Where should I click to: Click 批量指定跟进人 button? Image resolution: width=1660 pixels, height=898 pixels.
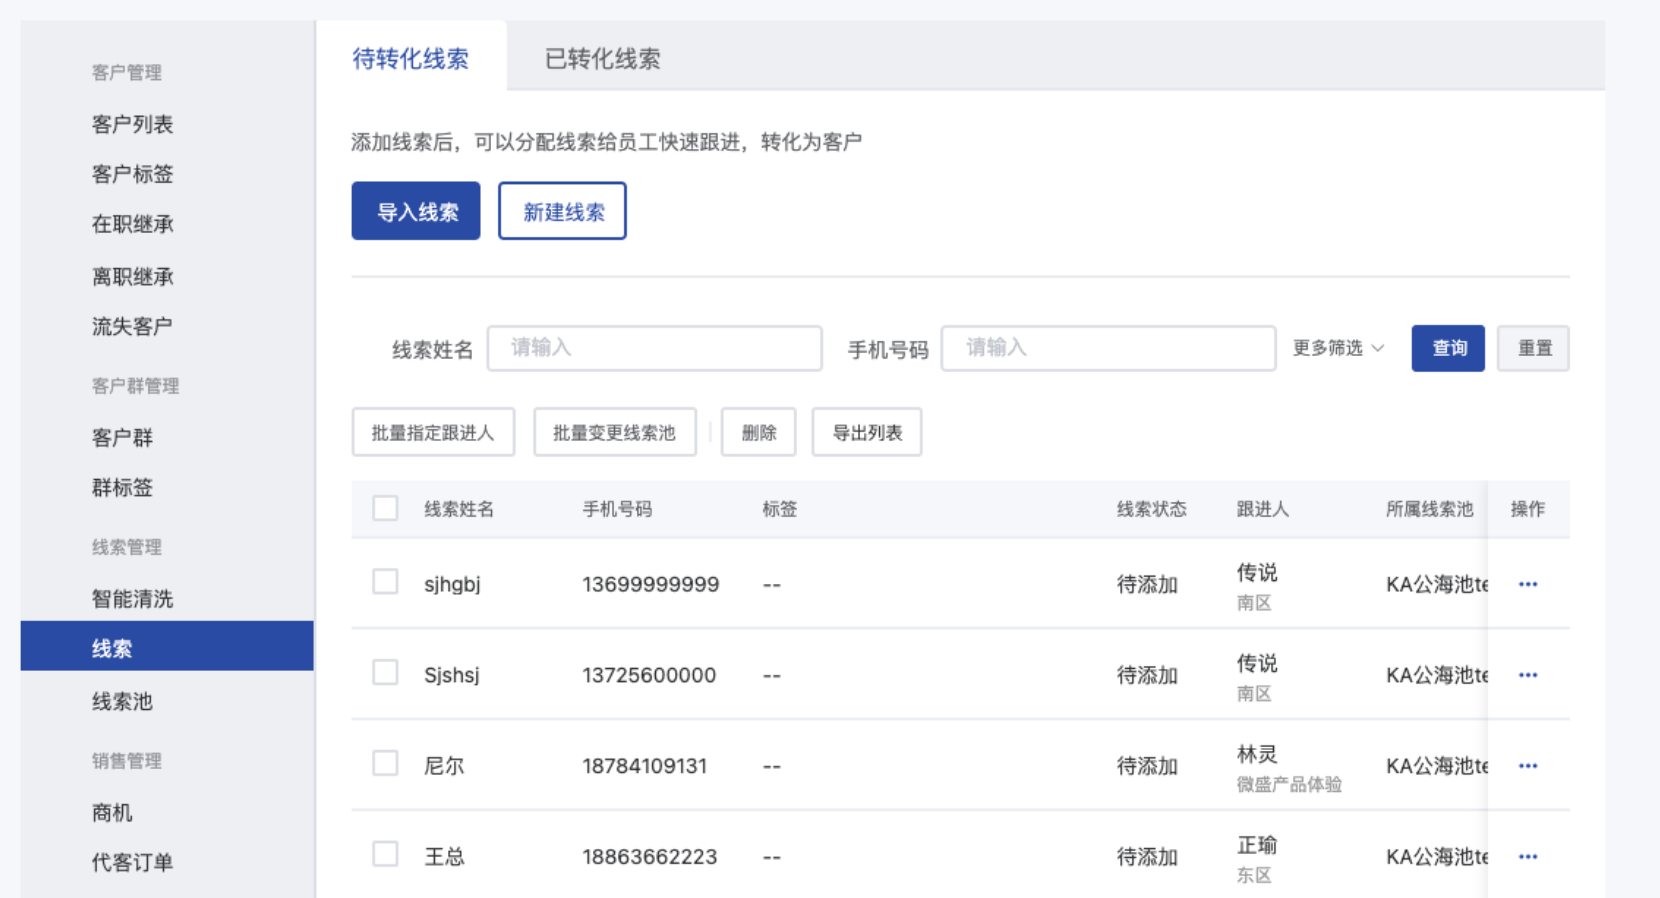click(x=433, y=432)
